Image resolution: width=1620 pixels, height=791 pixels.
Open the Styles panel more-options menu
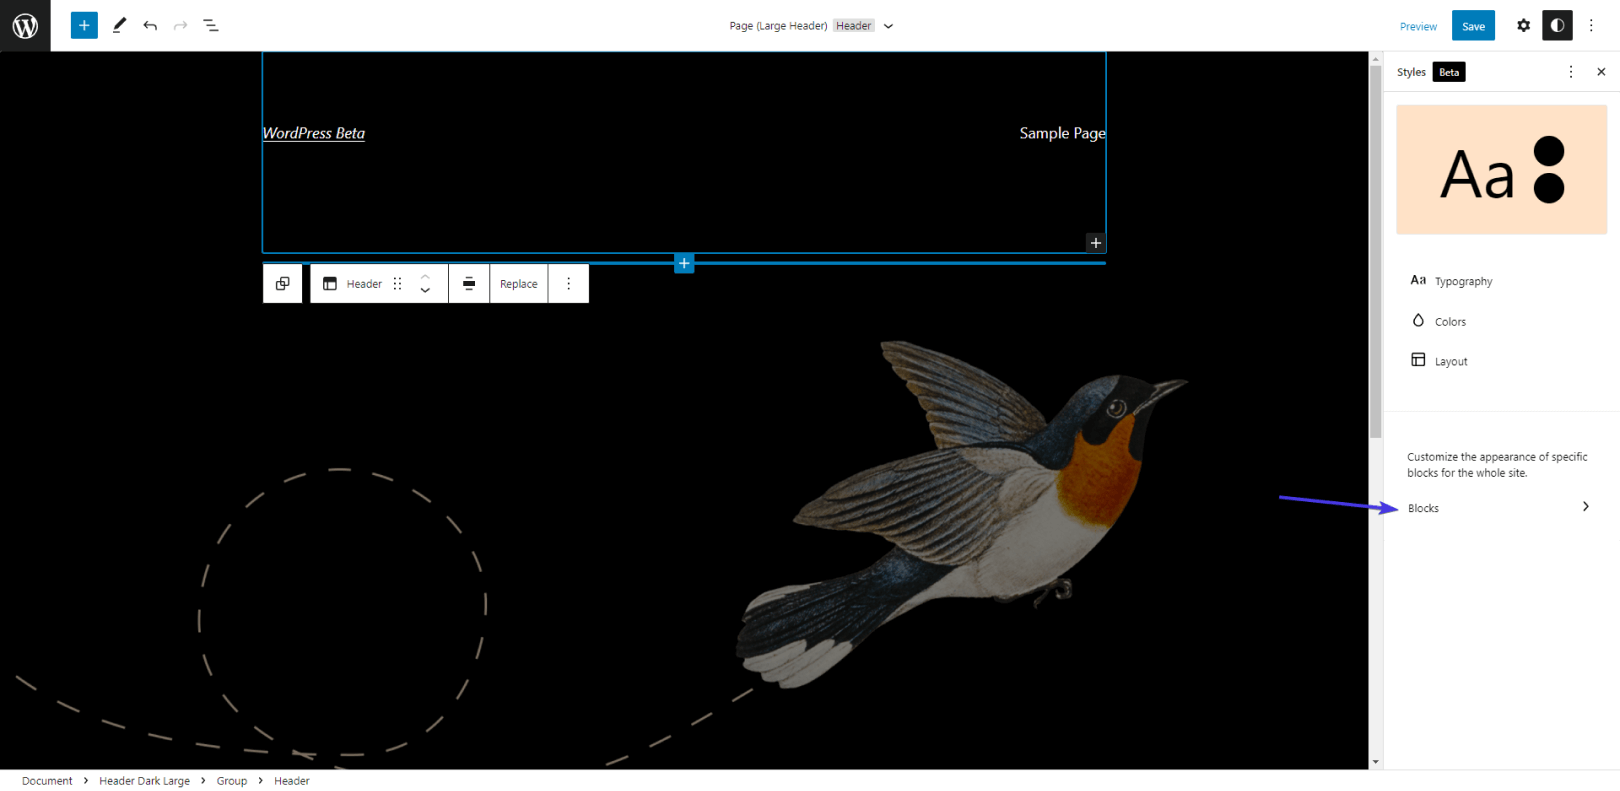(x=1571, y=72)
